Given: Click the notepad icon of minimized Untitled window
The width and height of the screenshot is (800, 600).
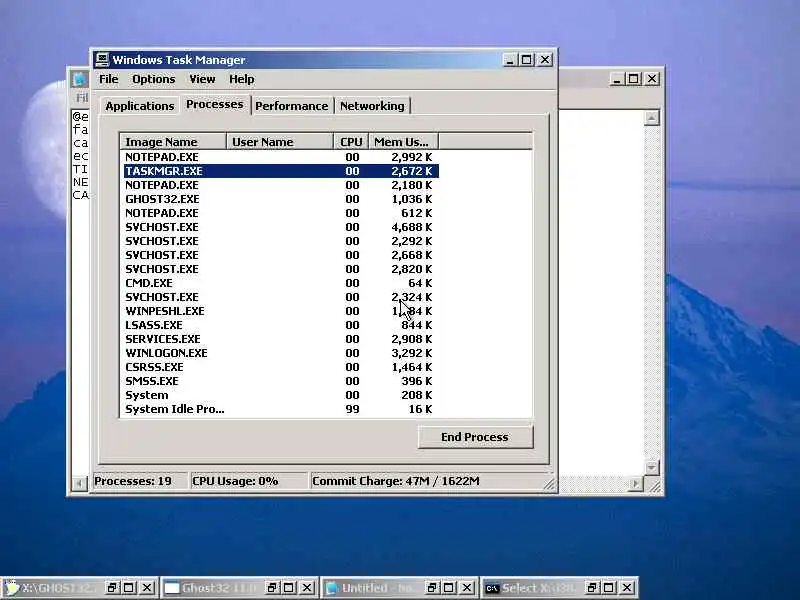Looking at the screenshot, I should 332,588.
